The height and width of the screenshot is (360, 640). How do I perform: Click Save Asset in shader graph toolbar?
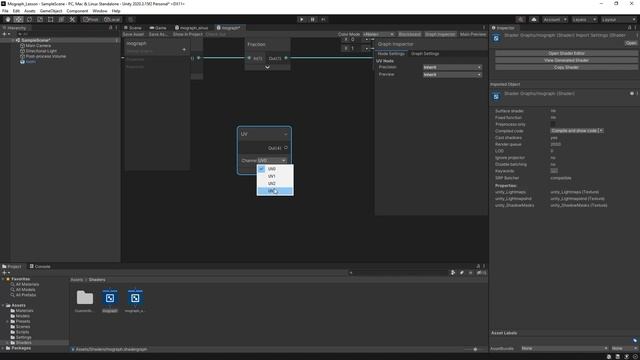[x=133, y=34]
